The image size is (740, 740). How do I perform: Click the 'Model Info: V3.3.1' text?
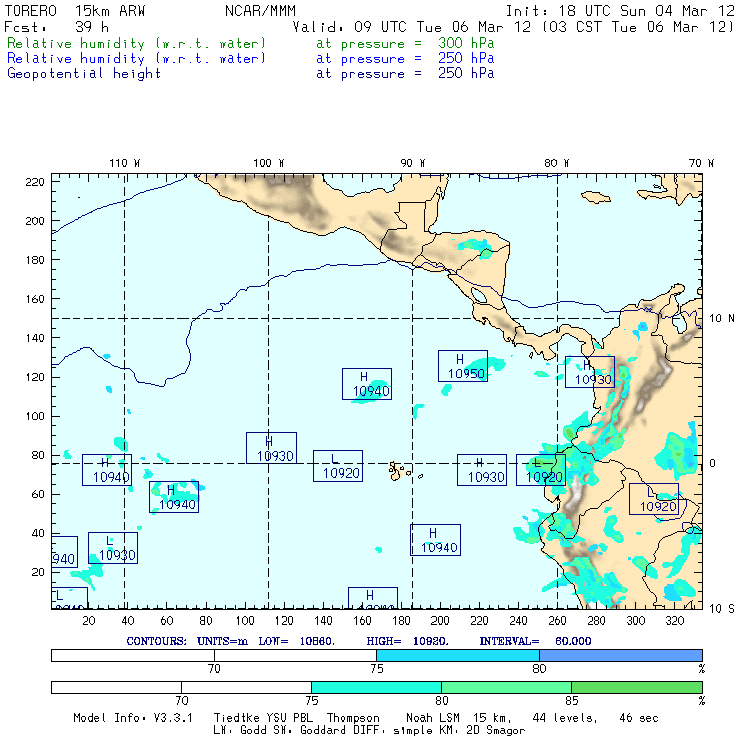coord(133,718)
